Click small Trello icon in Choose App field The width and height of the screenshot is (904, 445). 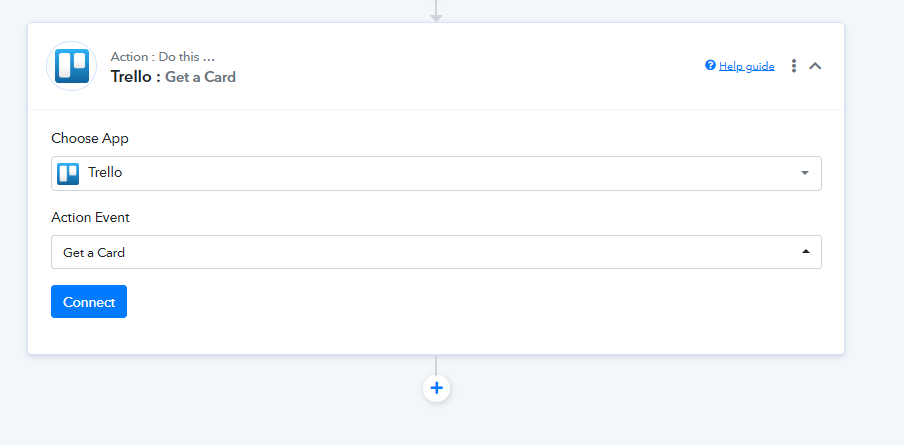[x=68, y=174]
